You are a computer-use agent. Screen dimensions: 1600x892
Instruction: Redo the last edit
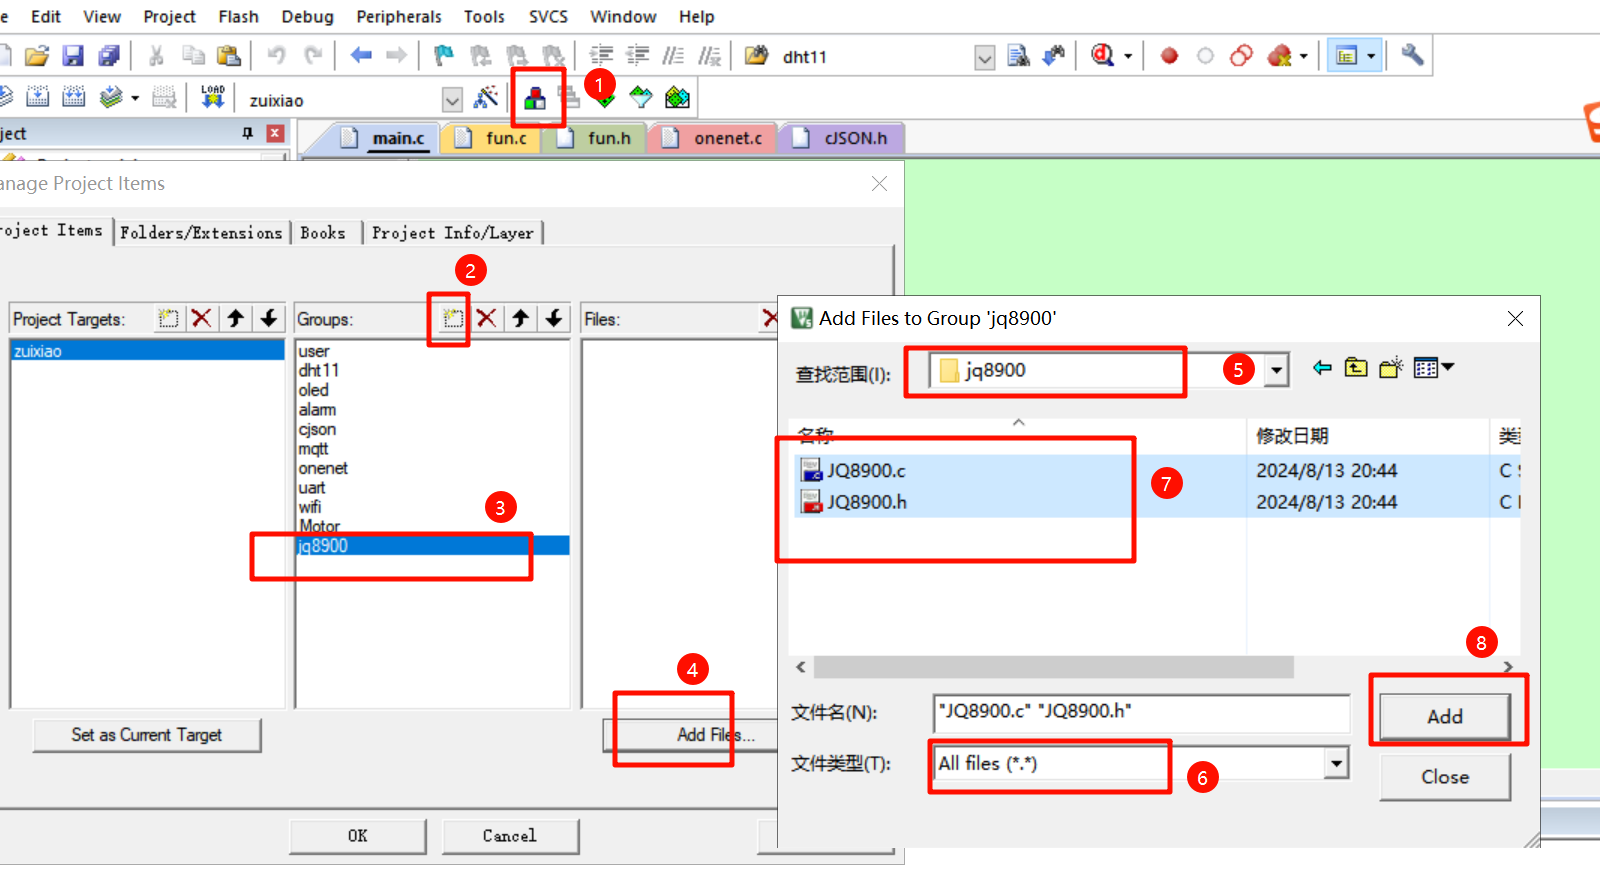coord(314,55)
